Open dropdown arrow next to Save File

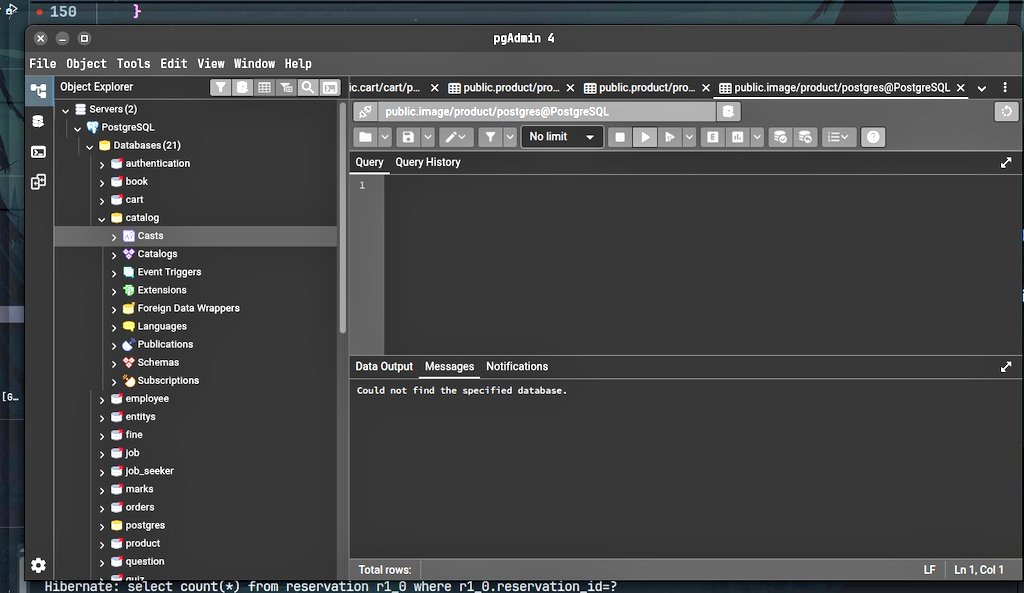tap(428, 137)
